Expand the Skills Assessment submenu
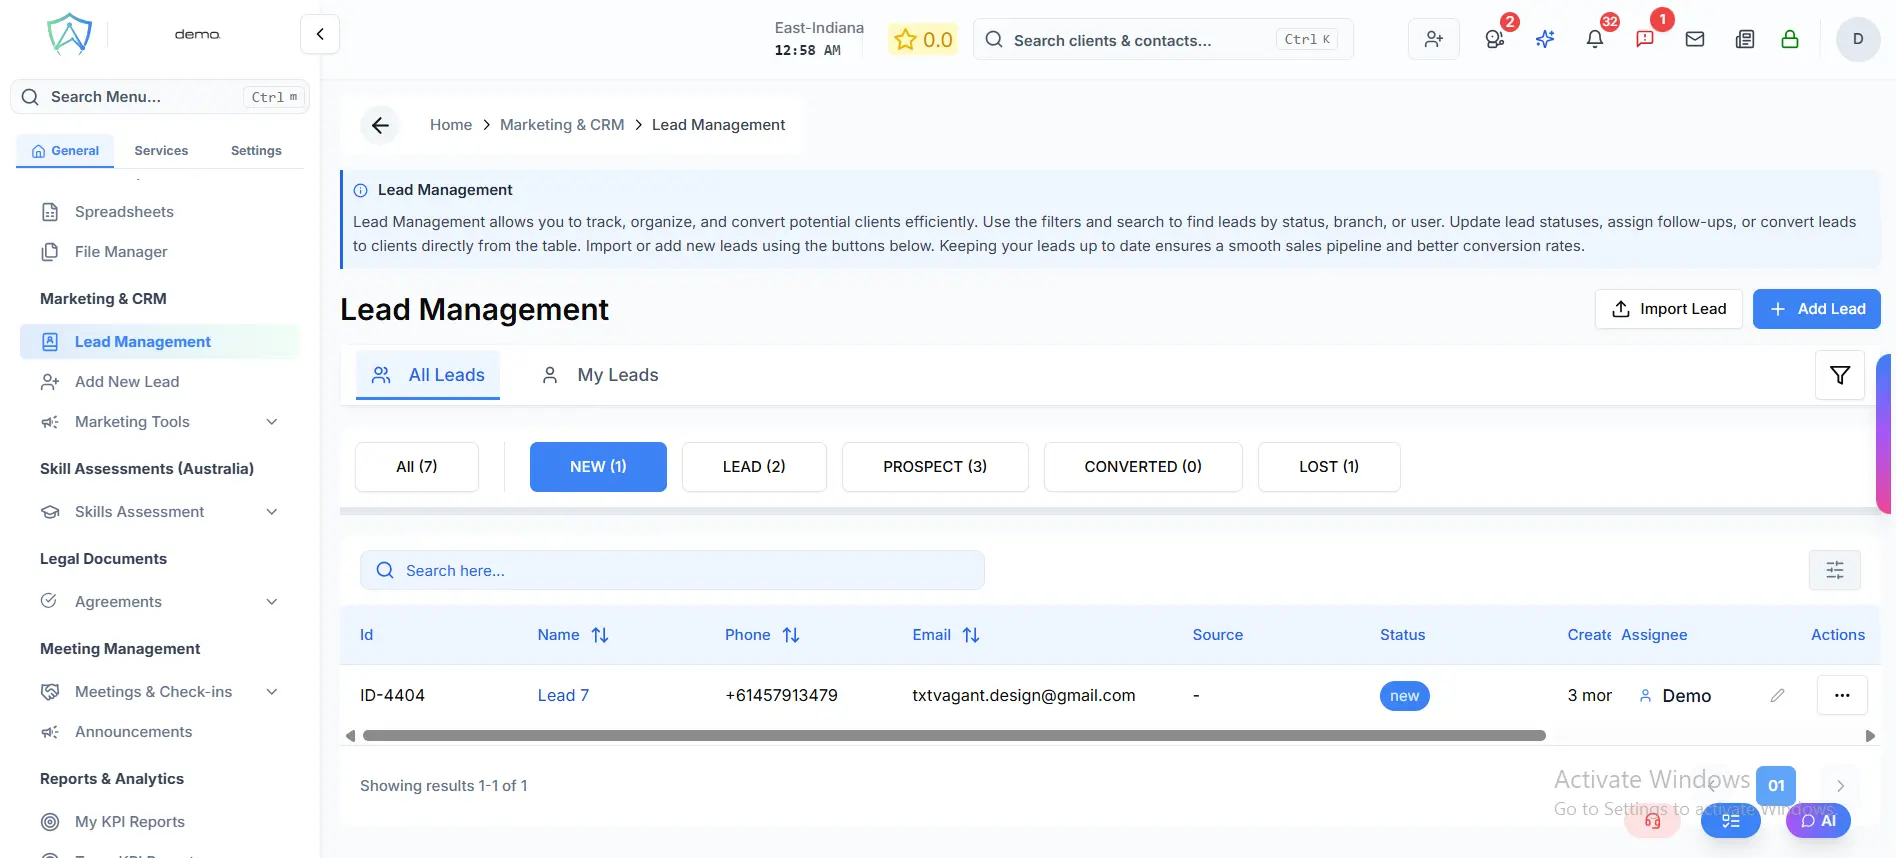 [x=271, y=512]
